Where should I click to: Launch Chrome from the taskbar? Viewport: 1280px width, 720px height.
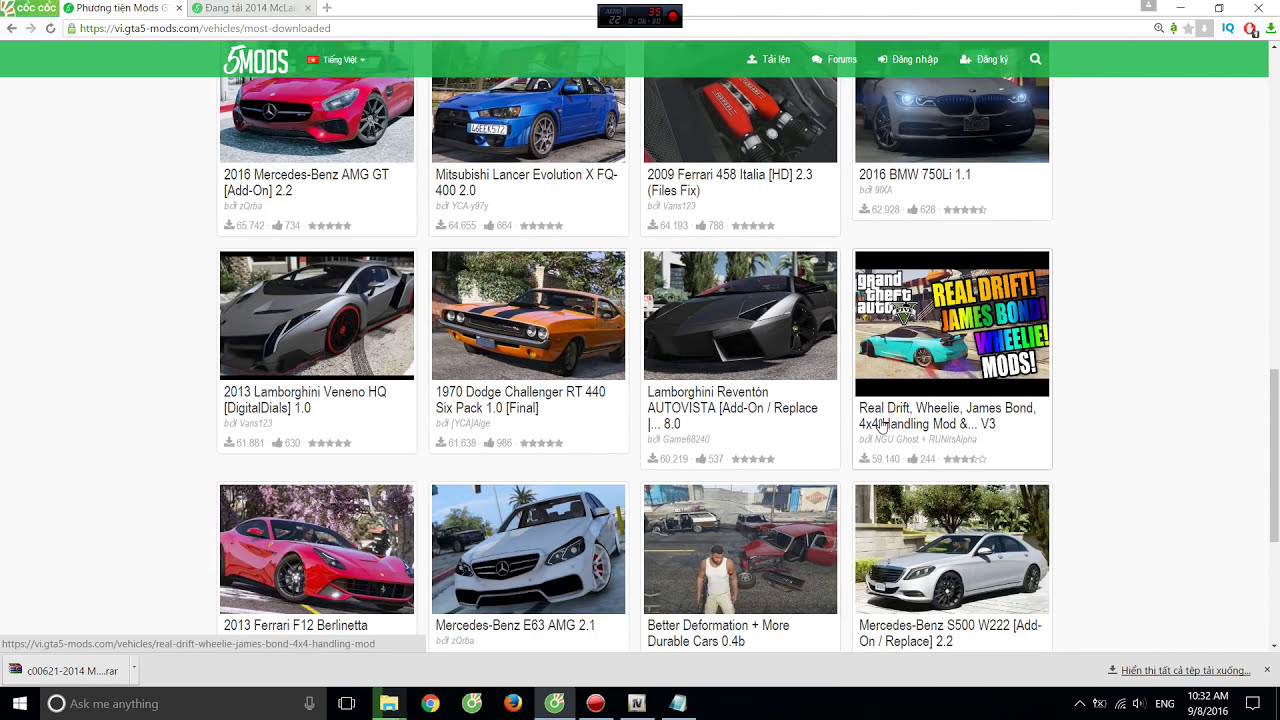click(x=430, y=703)
